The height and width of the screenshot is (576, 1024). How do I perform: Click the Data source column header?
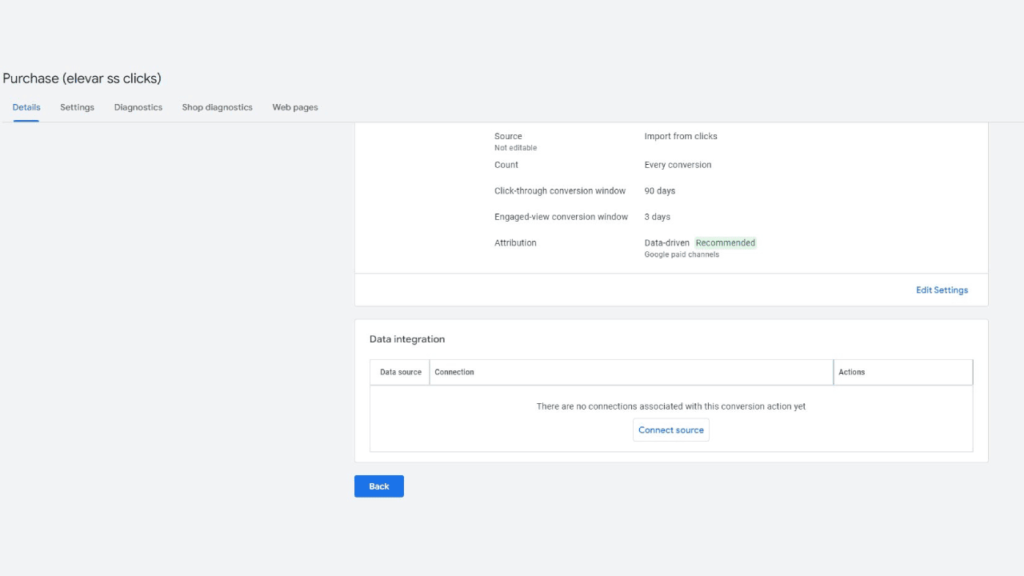click(400, 372)
